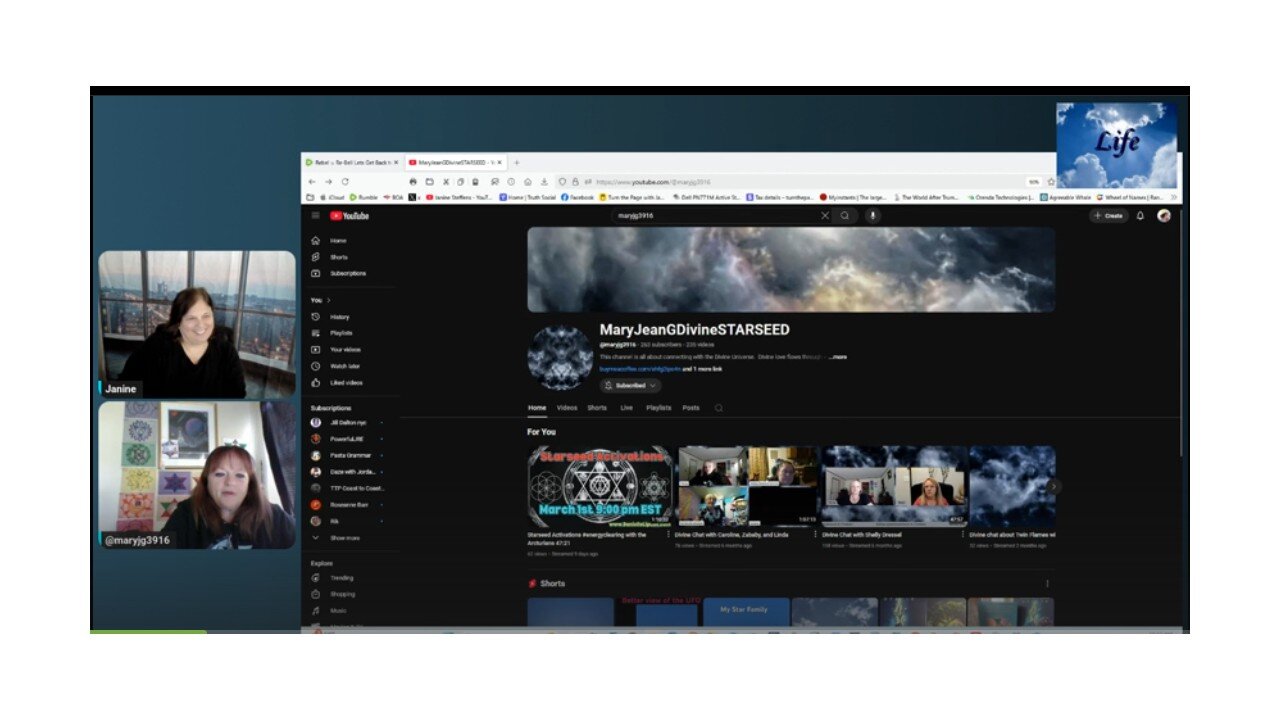This screenshot has height=720, width=1280.
Task: Open YouTube notifications bell
Action: tap(1140, 216)
